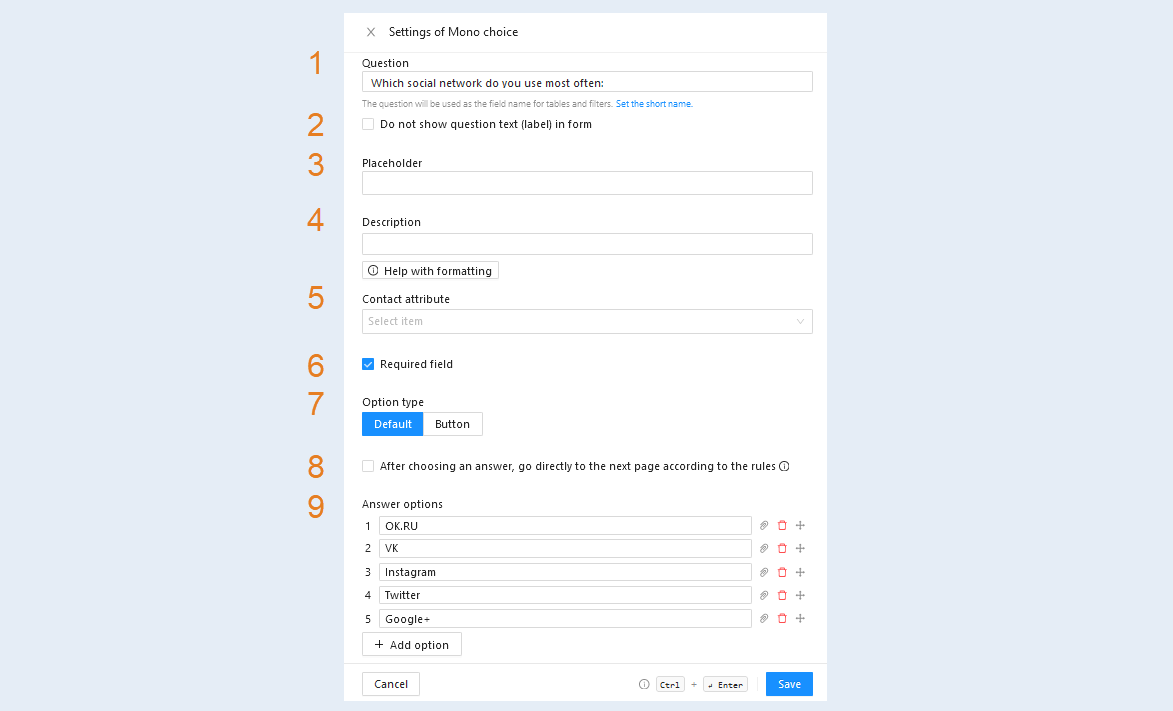Click the move handle for Instagram option
Image resolution: width=1173 pixels, height=711 pixels.
[x=800, y=573]
